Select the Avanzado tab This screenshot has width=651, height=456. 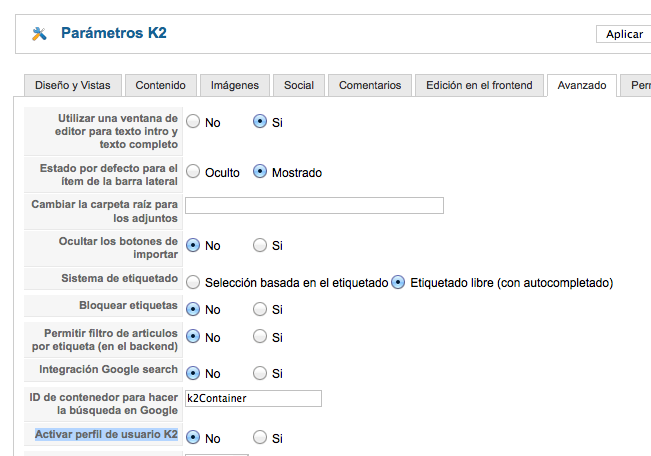(582, 85)
